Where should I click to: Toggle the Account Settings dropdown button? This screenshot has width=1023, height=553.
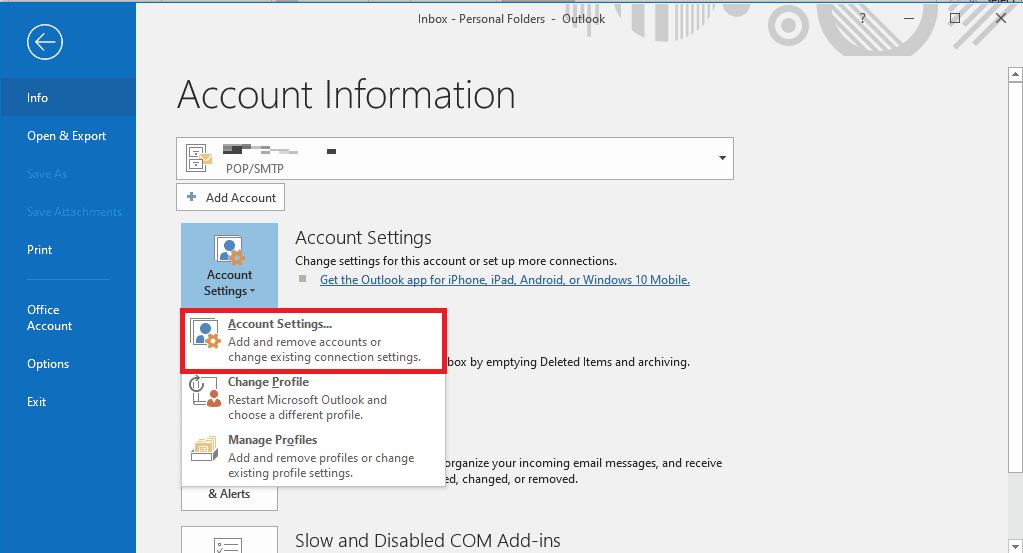click(x=229, y=265)
